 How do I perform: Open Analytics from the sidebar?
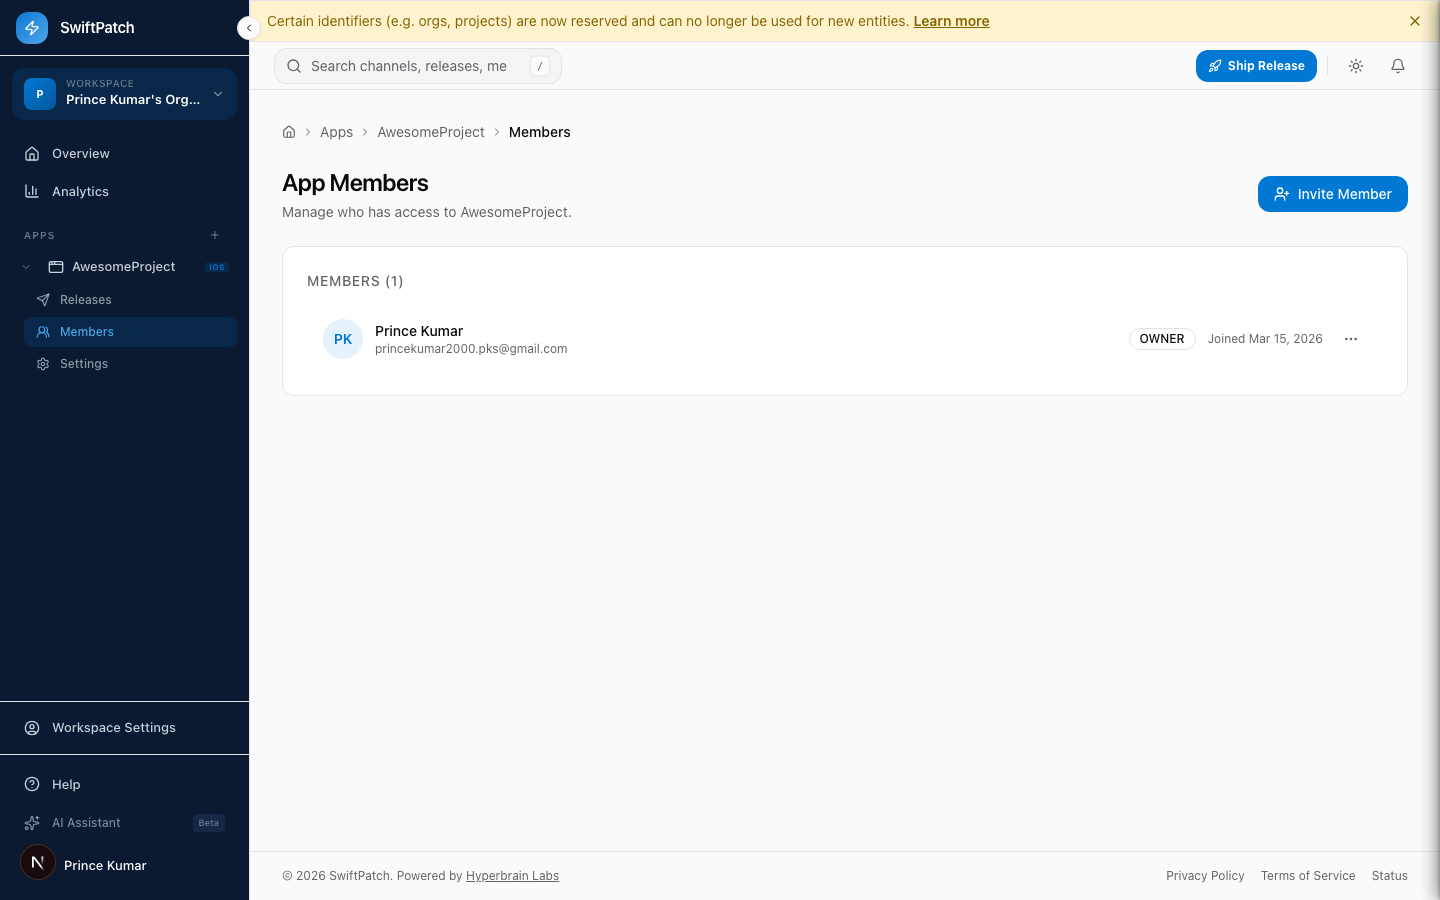(80, 192)
